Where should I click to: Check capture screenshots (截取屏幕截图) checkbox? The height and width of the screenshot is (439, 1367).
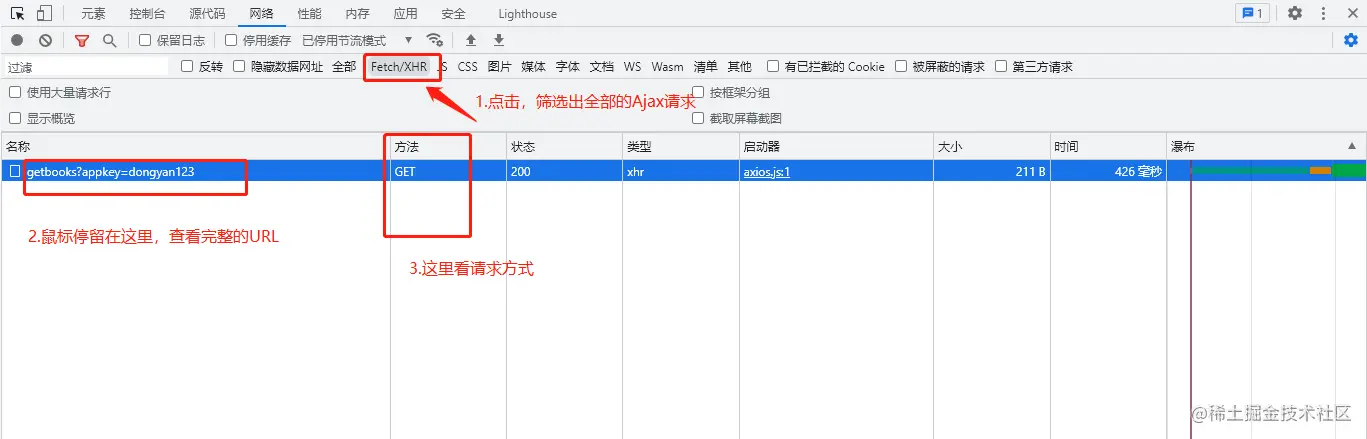[699, 118]
